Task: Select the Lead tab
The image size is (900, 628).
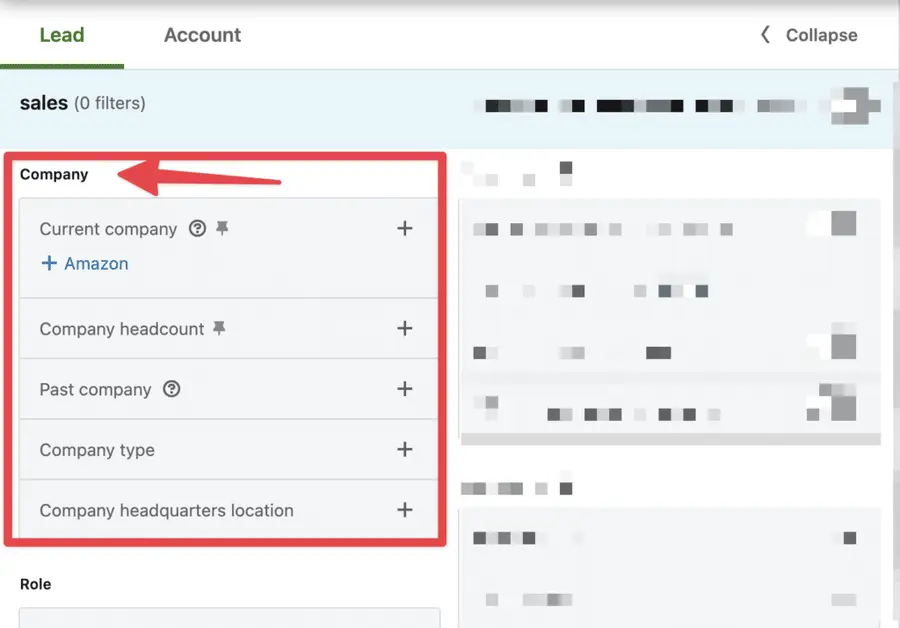Action: (62, 34)
